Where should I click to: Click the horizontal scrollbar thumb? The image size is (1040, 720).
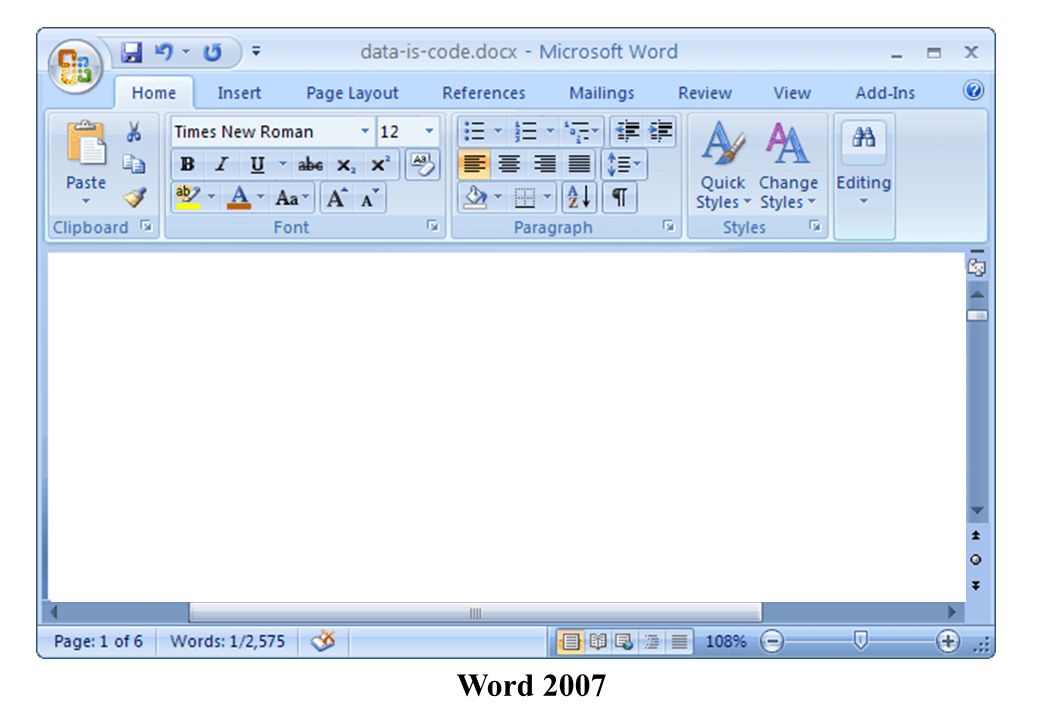[476, 613]
